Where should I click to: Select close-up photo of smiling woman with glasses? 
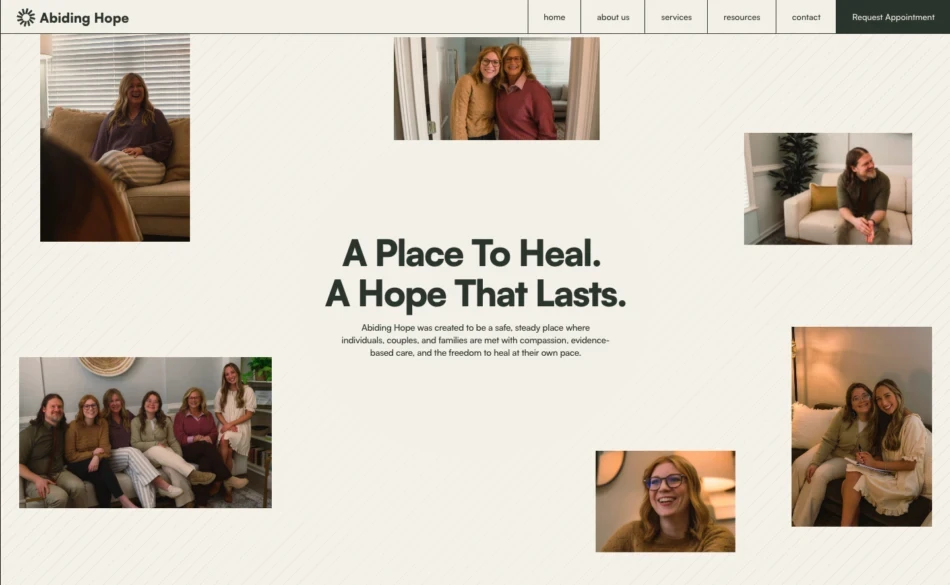[665, 501]
